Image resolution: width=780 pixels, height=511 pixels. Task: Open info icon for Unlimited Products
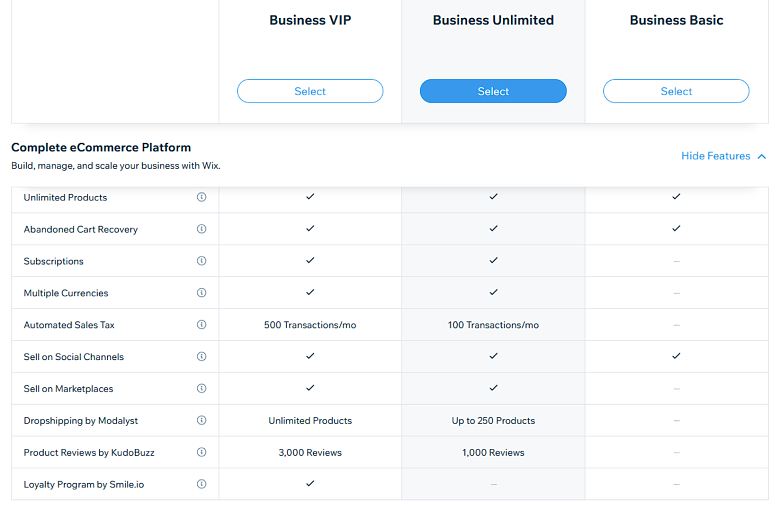[x=201, y=197]
